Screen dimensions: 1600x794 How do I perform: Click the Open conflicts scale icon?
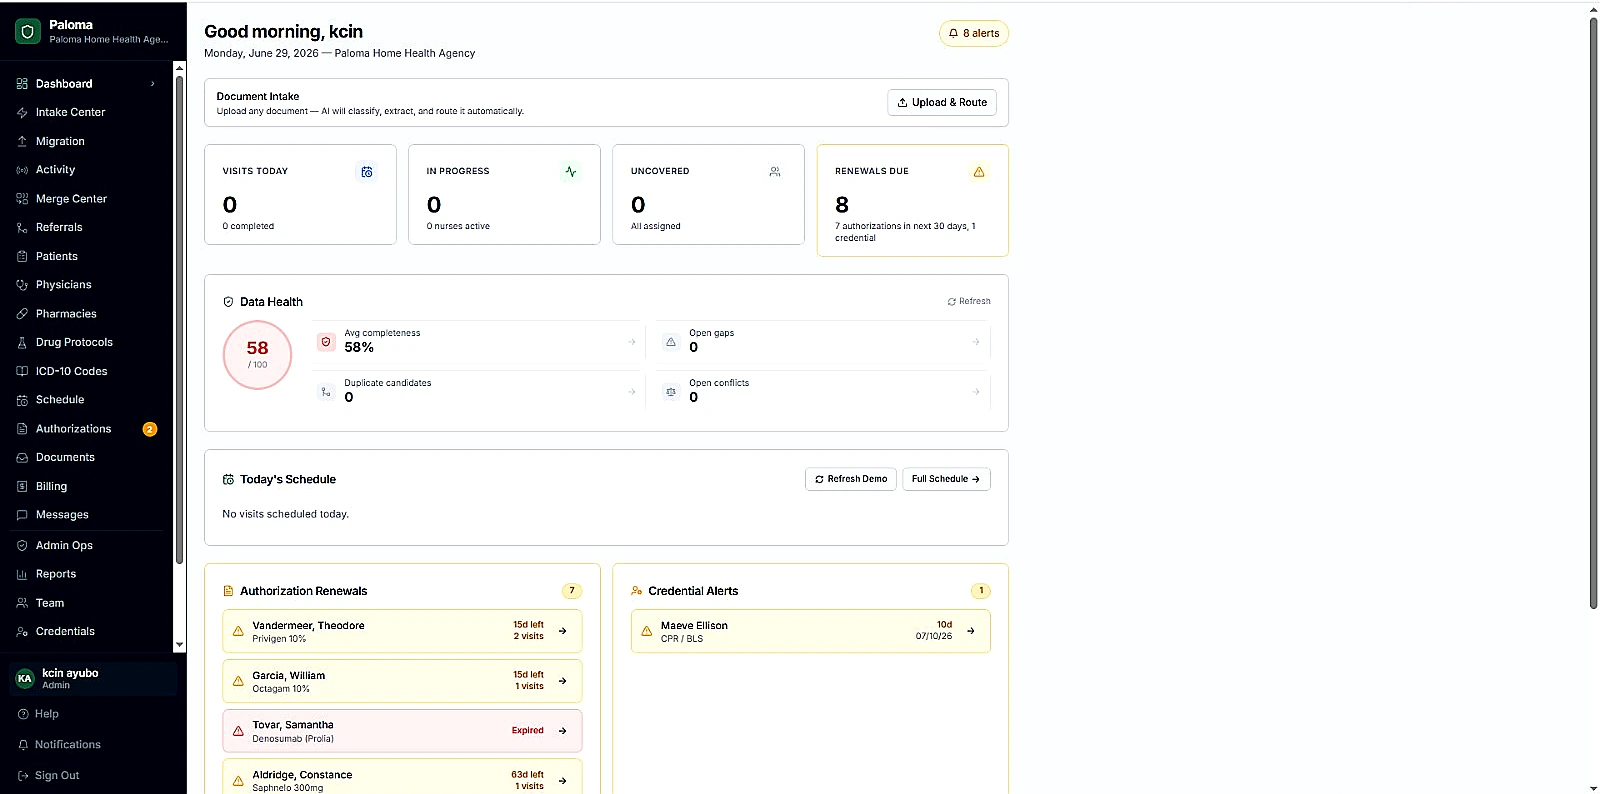tap(671, 392)
